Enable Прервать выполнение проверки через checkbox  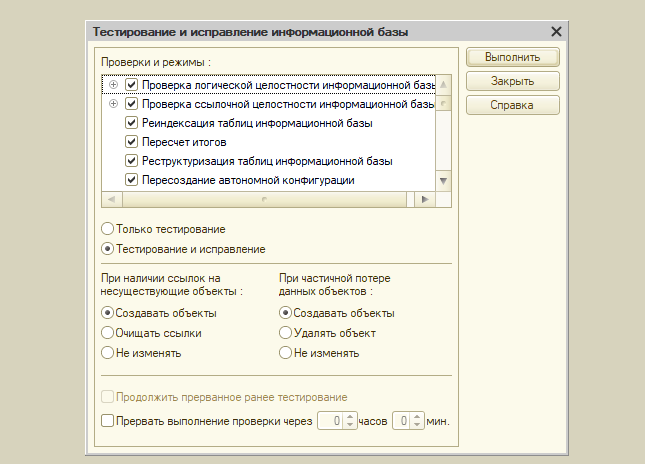108,421
